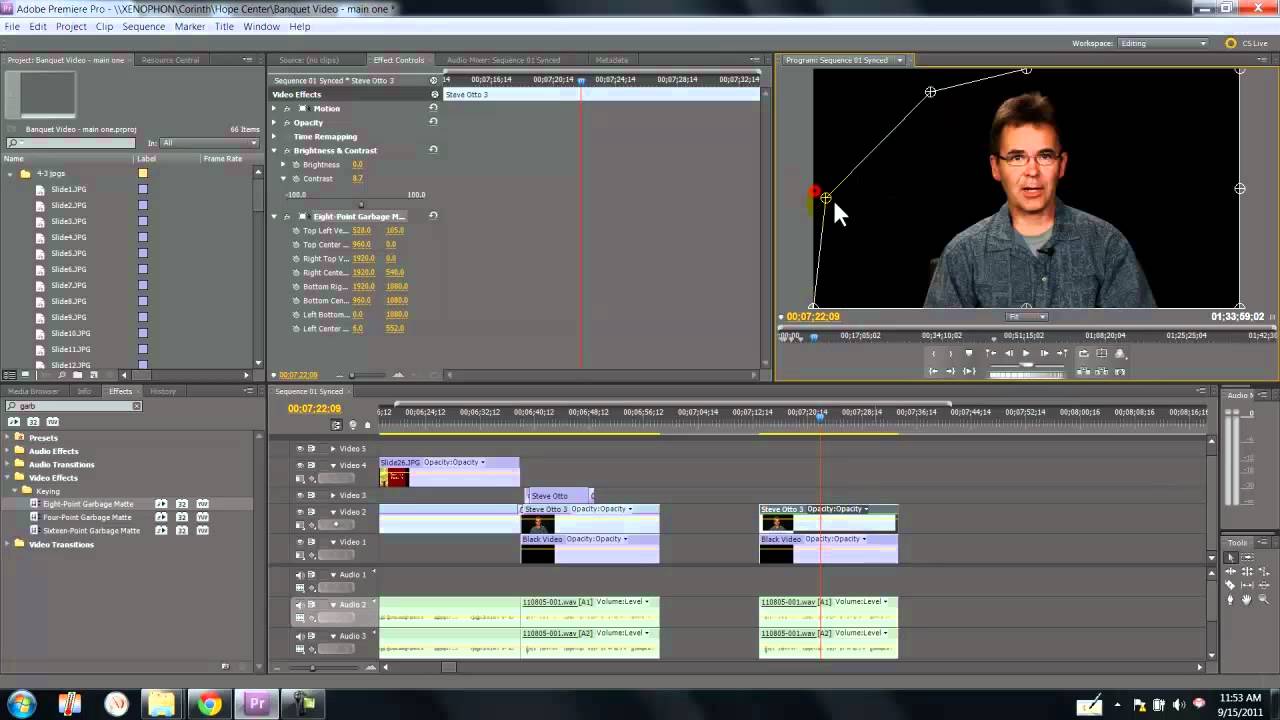Expand Time Remapping properties
The width and height of the screenshot is (1280, 720).
(x=274, y=136)
